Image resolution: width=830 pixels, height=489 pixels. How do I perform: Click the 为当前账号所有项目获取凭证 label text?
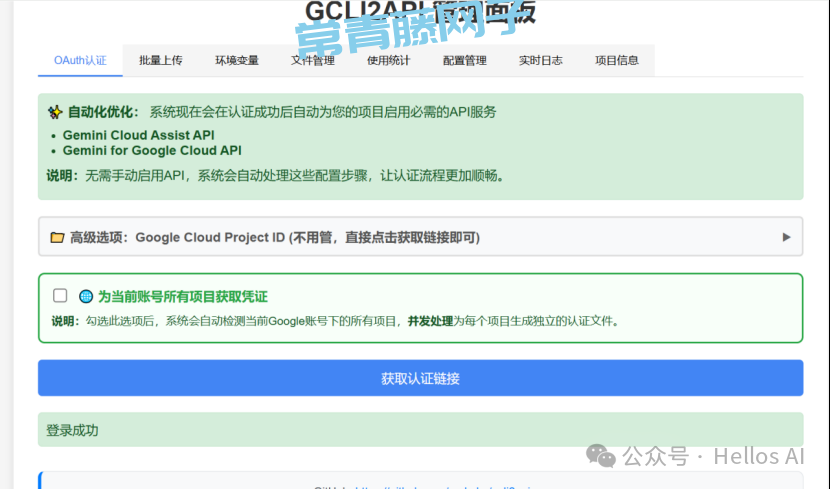pyautogui.click(x=182, y=297)
